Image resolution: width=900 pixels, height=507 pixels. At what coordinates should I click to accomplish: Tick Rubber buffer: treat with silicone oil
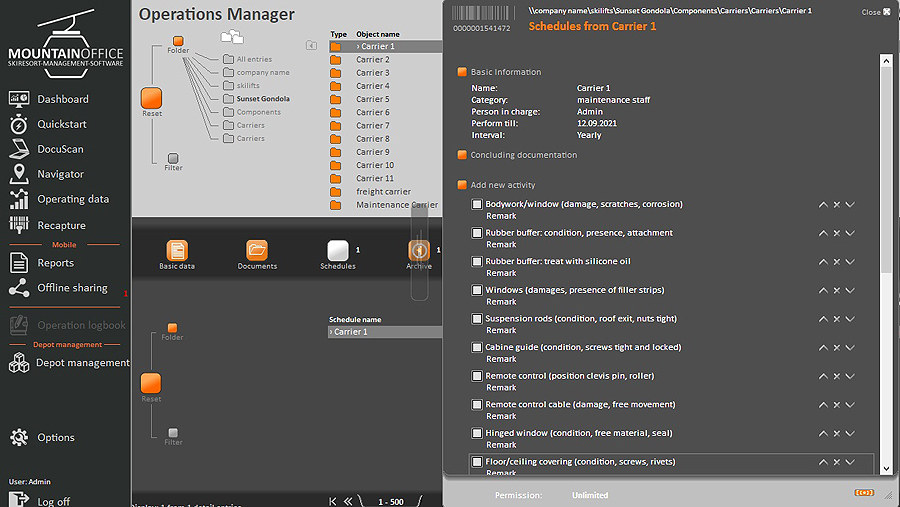tap(477, 262)
